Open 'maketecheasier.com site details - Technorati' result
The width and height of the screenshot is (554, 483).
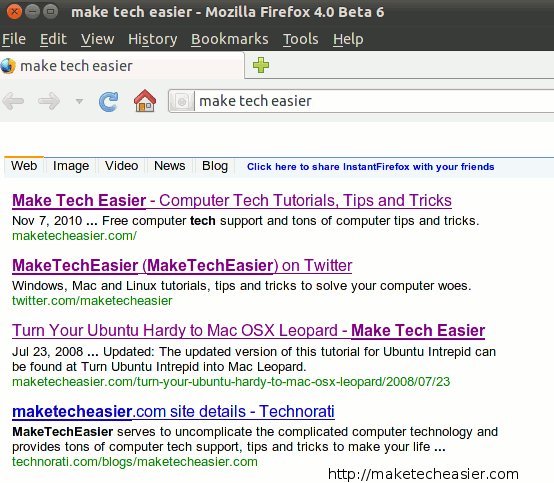point(173,412)
